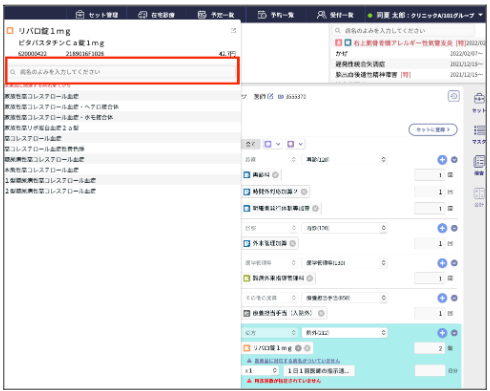Click the gray button left of the blue square dropdown
The width and height of the screenshot is (490, 391).
250,144
